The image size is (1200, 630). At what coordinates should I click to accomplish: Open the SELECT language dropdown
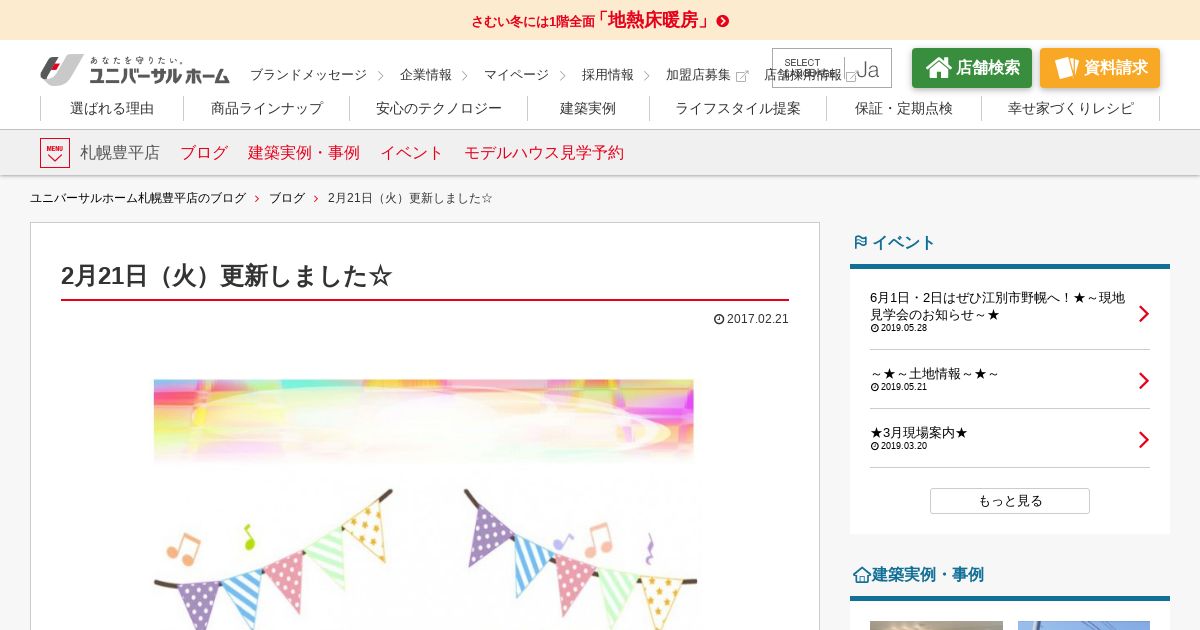(x=832, y=68)
